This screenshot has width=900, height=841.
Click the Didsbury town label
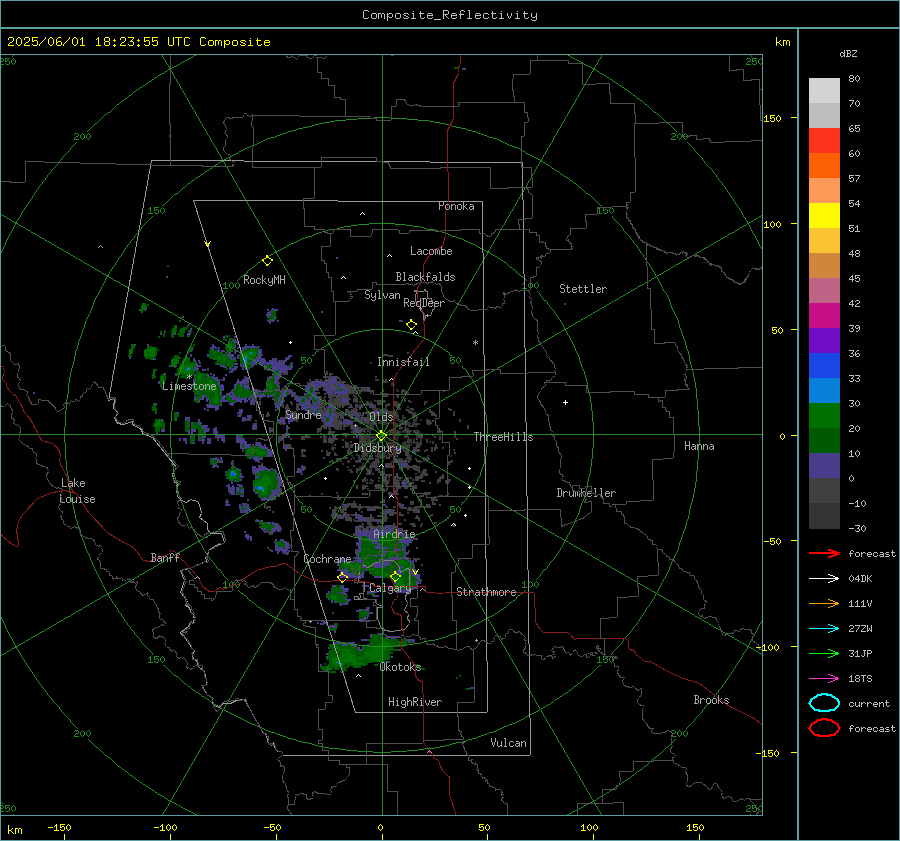tap(377, 448)
